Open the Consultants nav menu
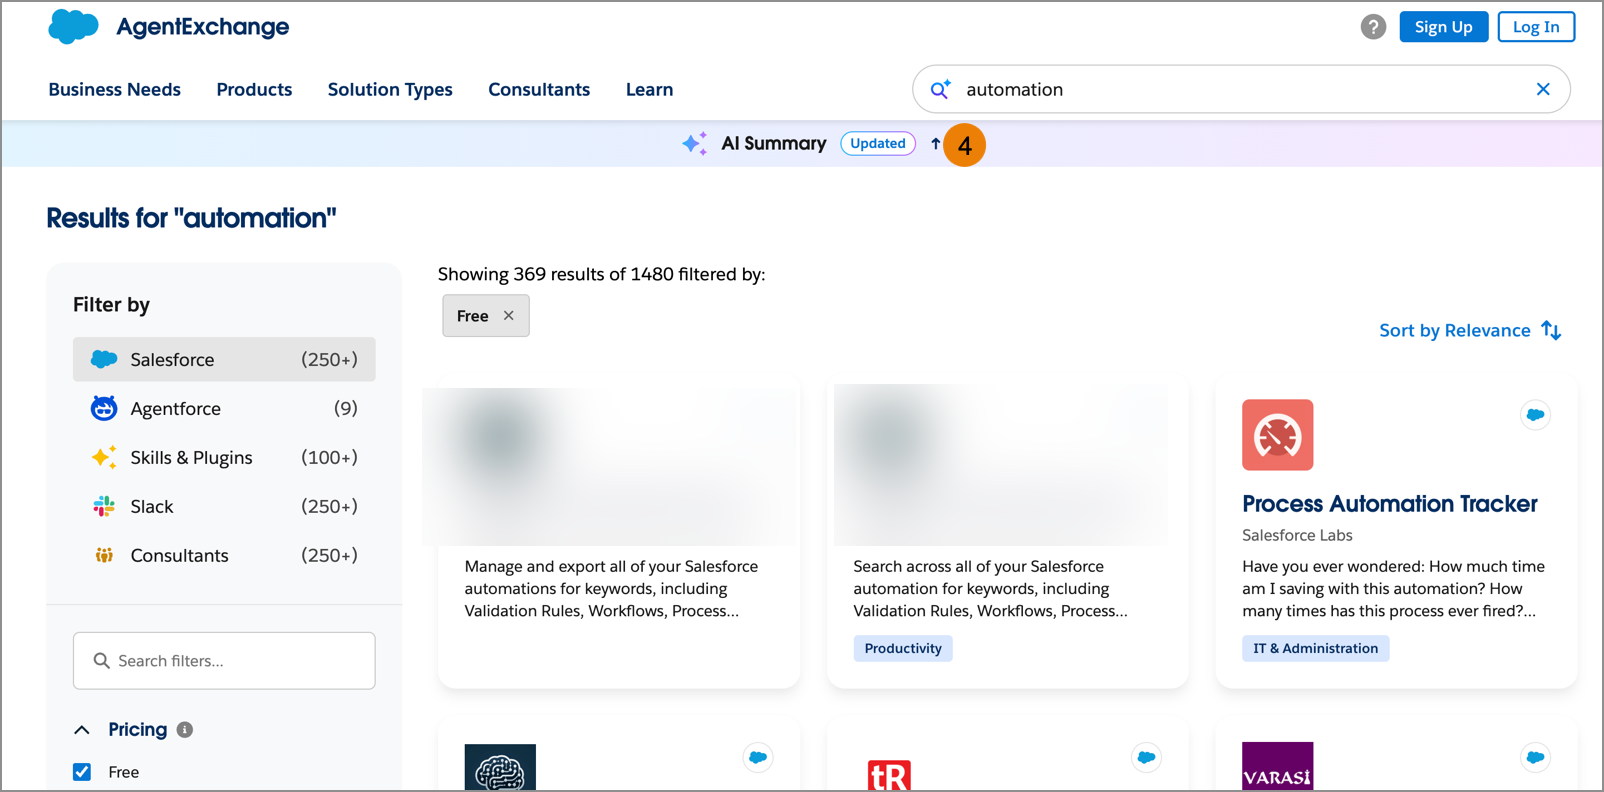Screen dimensions: 1604x792 pos(539,89)
